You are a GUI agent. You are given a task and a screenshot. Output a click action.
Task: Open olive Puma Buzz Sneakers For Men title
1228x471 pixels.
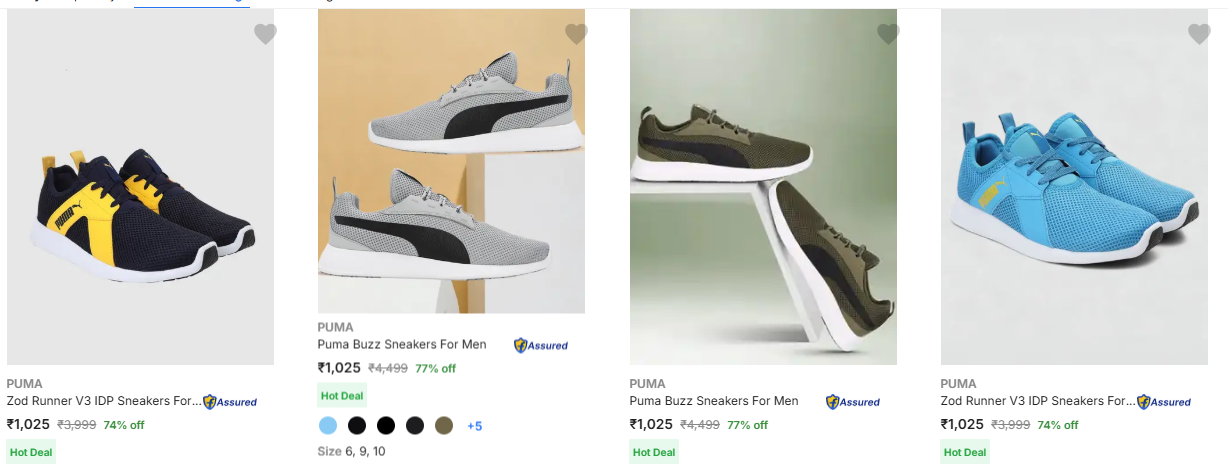714,401
